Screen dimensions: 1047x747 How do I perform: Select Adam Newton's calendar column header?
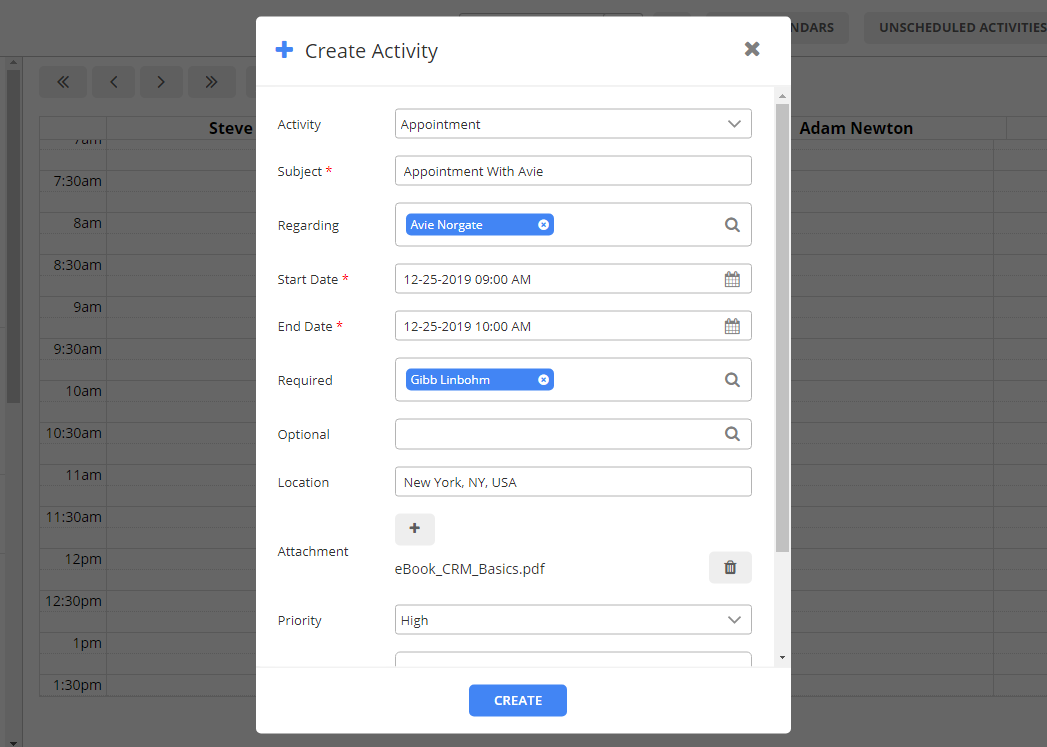click(x=856, y=128)
